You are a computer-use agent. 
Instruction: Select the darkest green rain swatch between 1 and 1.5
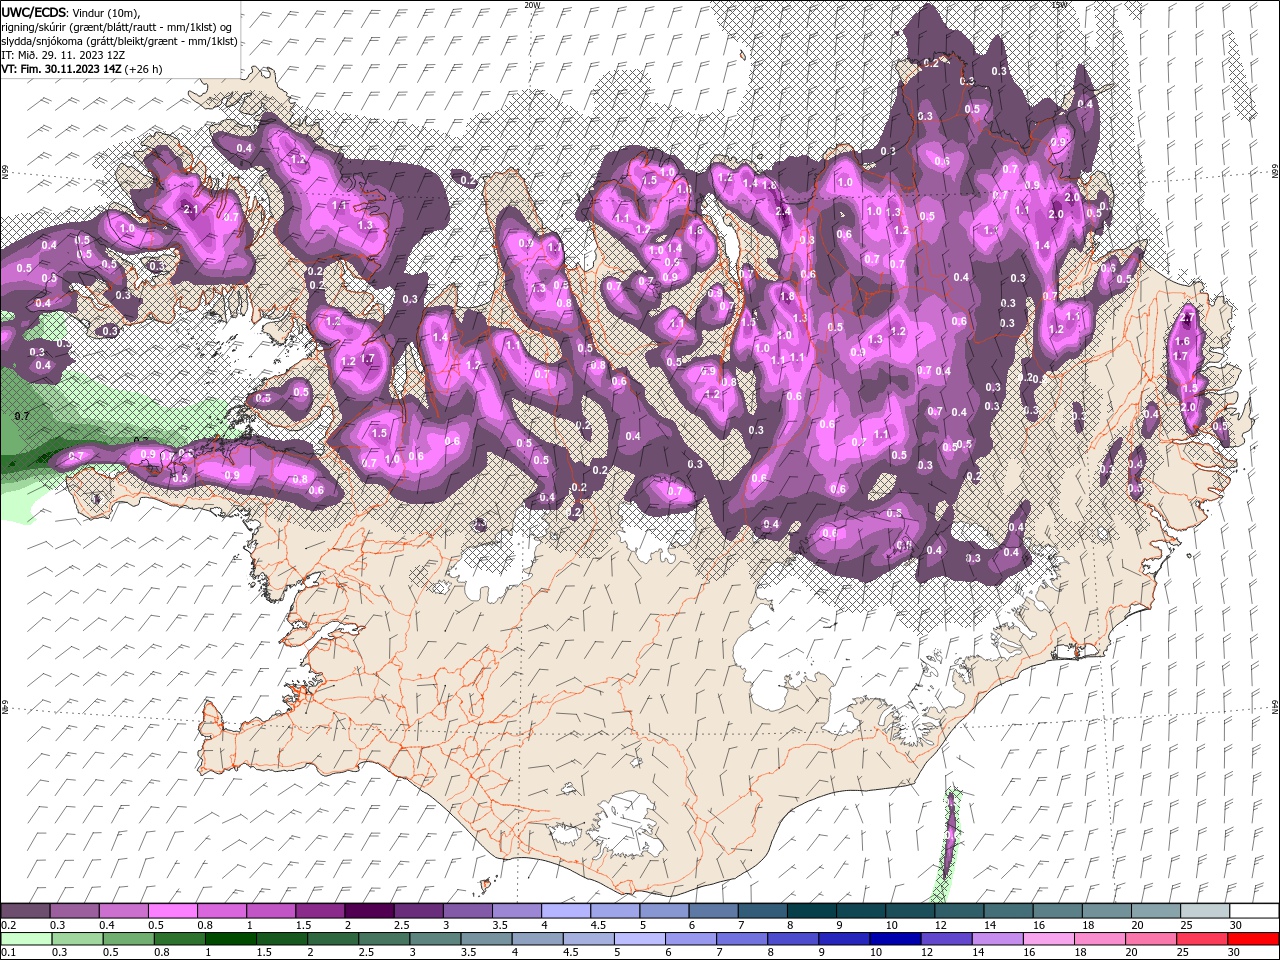coord(230,939)
